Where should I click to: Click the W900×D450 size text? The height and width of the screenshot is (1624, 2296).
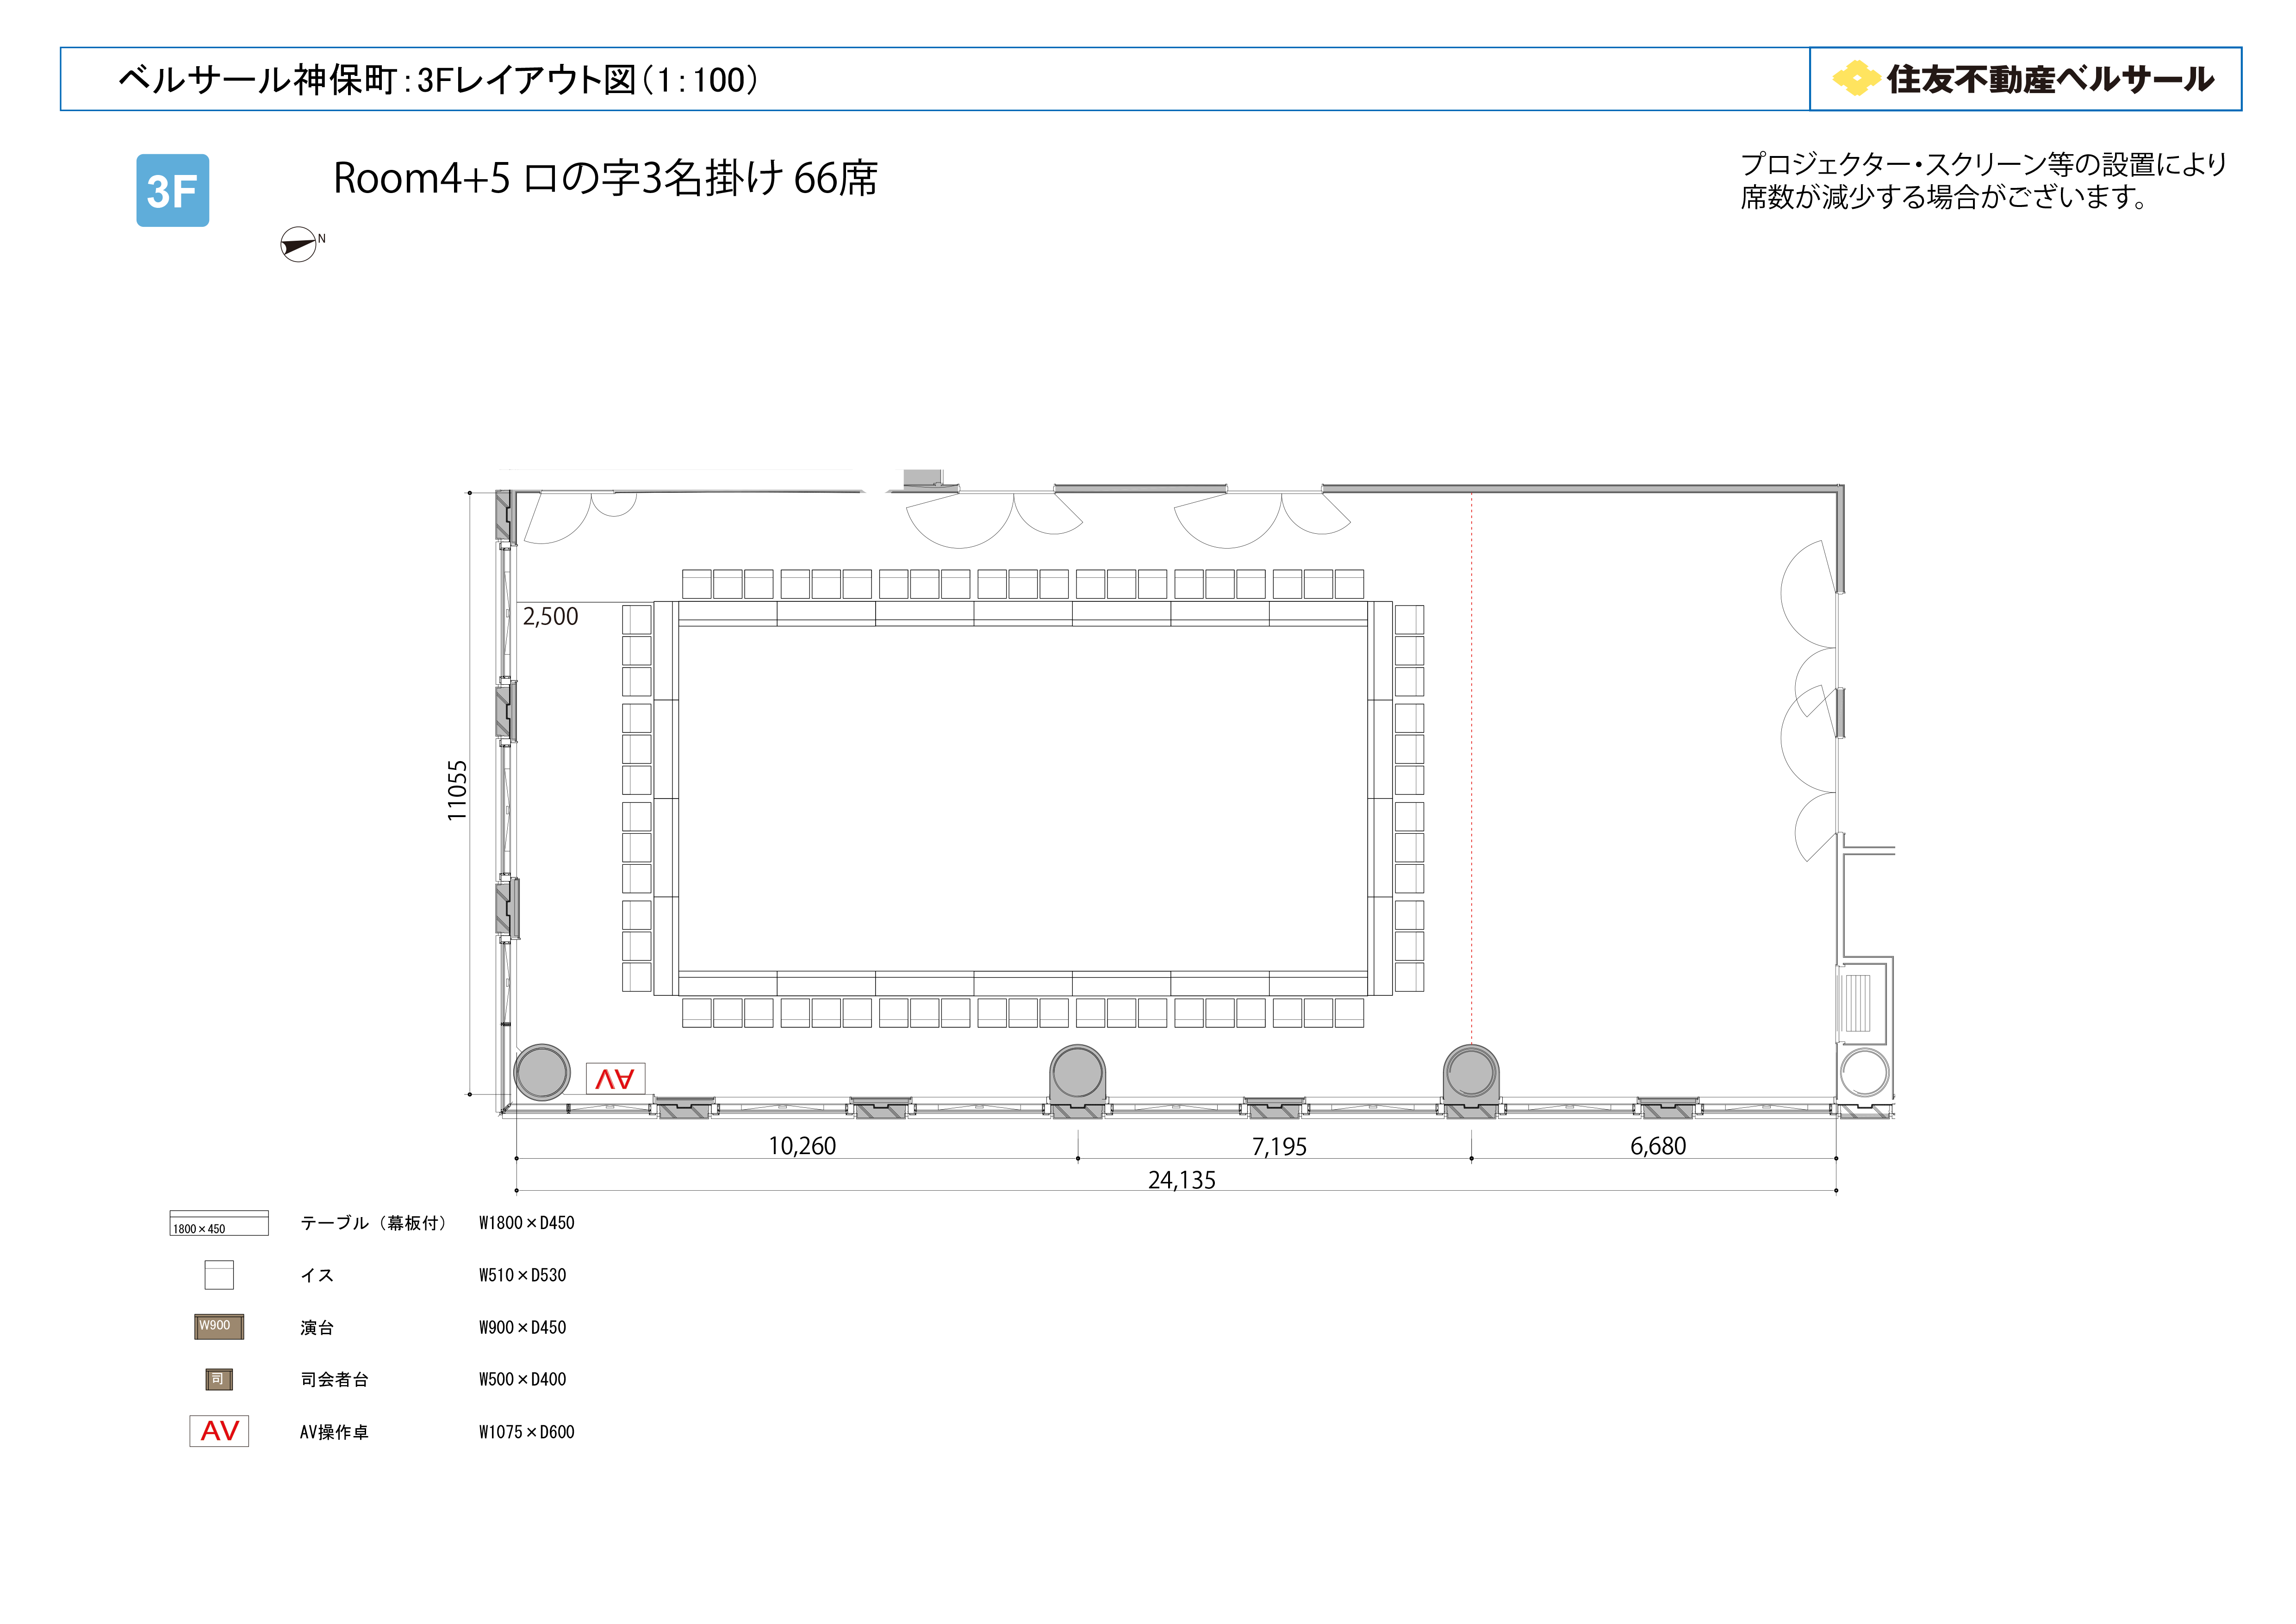click(x=522, y=1328)
